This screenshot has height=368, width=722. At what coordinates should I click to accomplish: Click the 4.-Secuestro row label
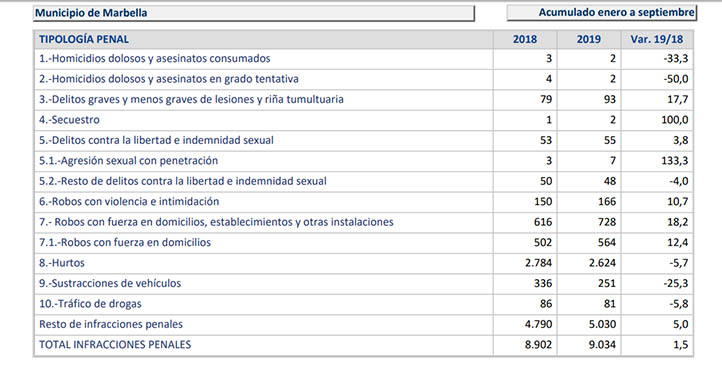coord(69,120)
